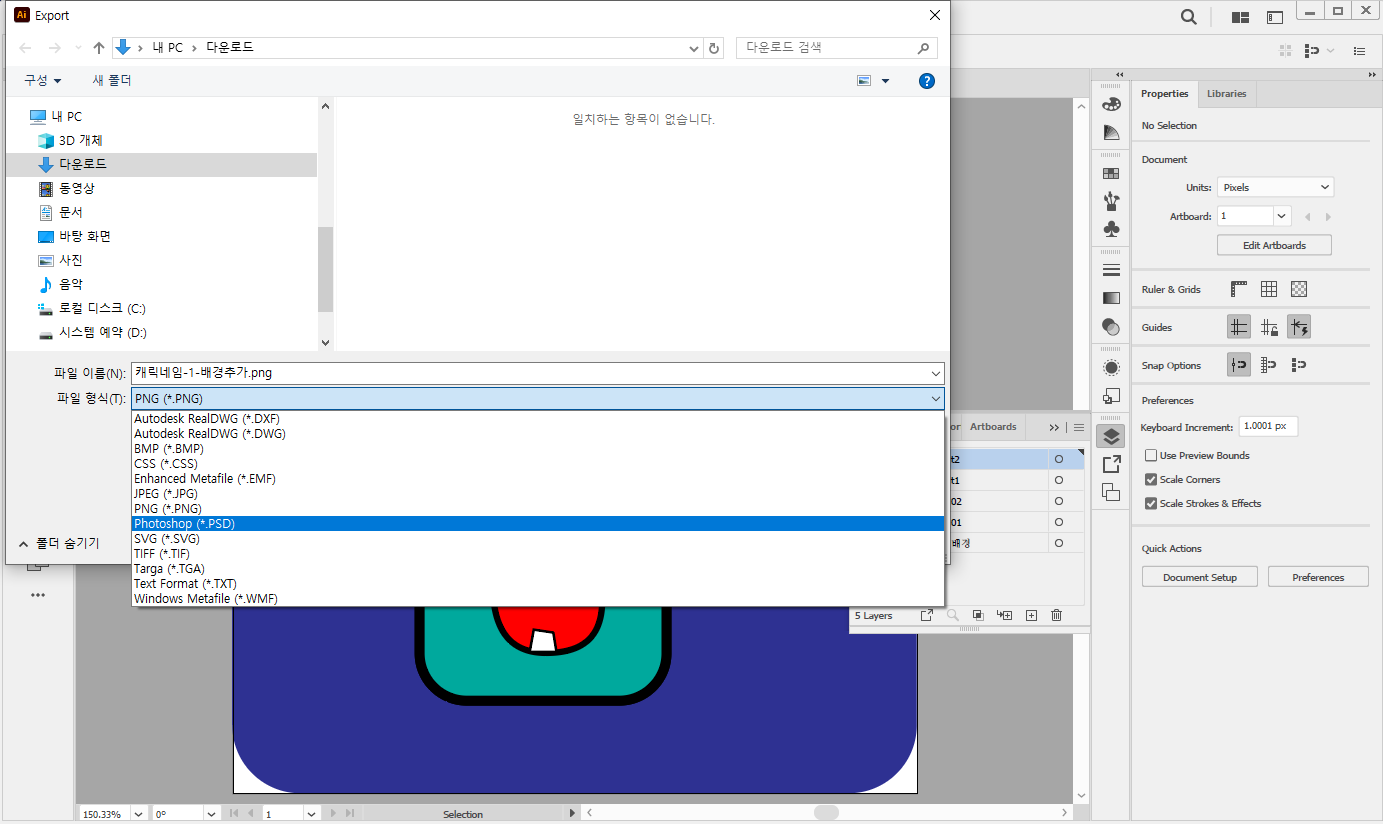Select 바탕 화면 in folder tree
The width and height of the screenshot is (1383, 824).
[x=85, y=236]
